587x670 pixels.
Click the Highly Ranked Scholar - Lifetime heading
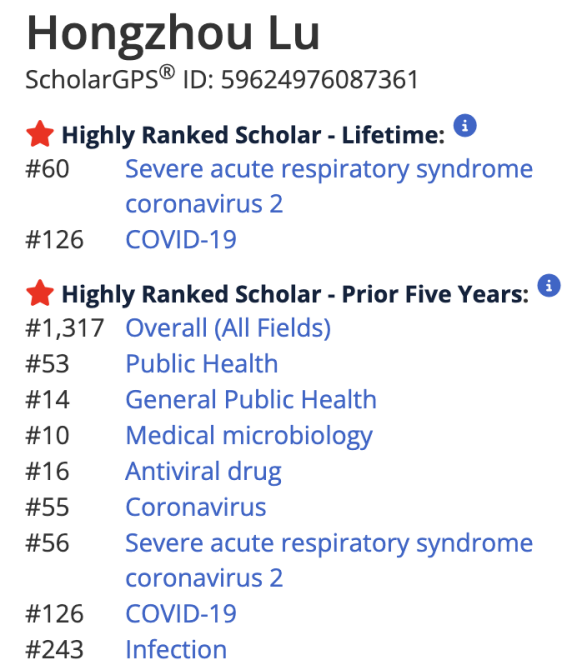click(253, 135)
